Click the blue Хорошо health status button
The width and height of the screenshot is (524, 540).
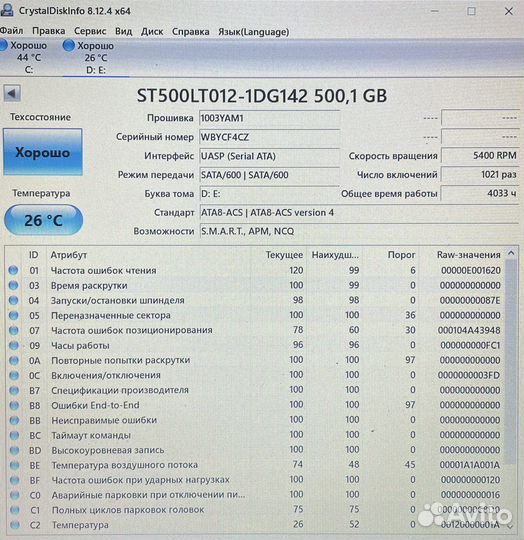43,152
